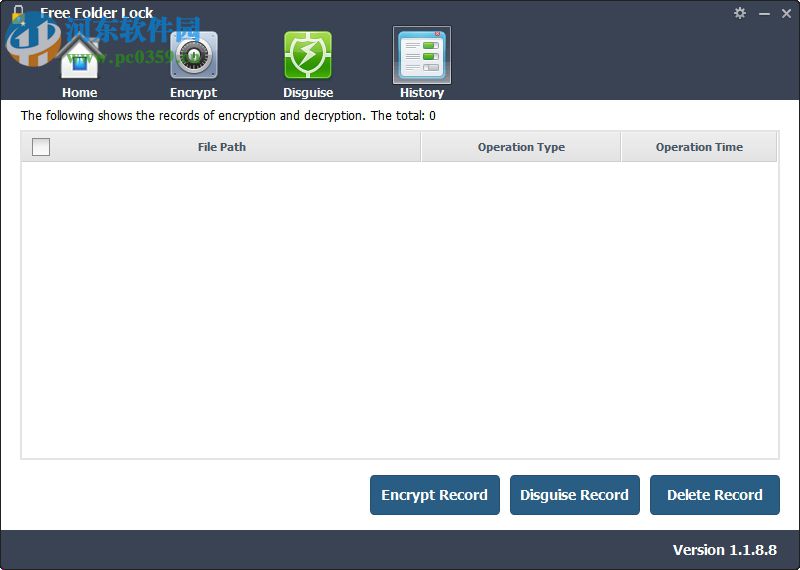Select the records total summary text
The width and height of the screenshot is (800, 570).
[228, 116]
